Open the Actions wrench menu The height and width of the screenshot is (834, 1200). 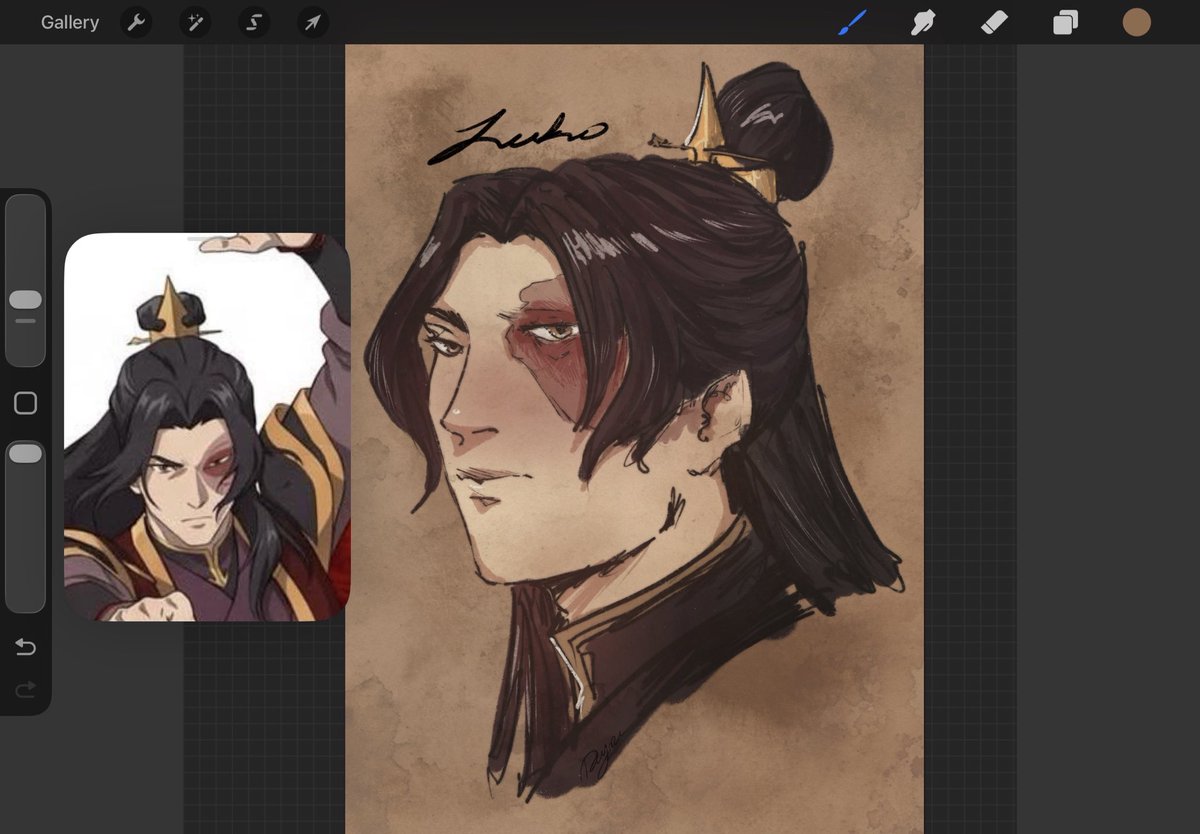click(x=136, y=22)
